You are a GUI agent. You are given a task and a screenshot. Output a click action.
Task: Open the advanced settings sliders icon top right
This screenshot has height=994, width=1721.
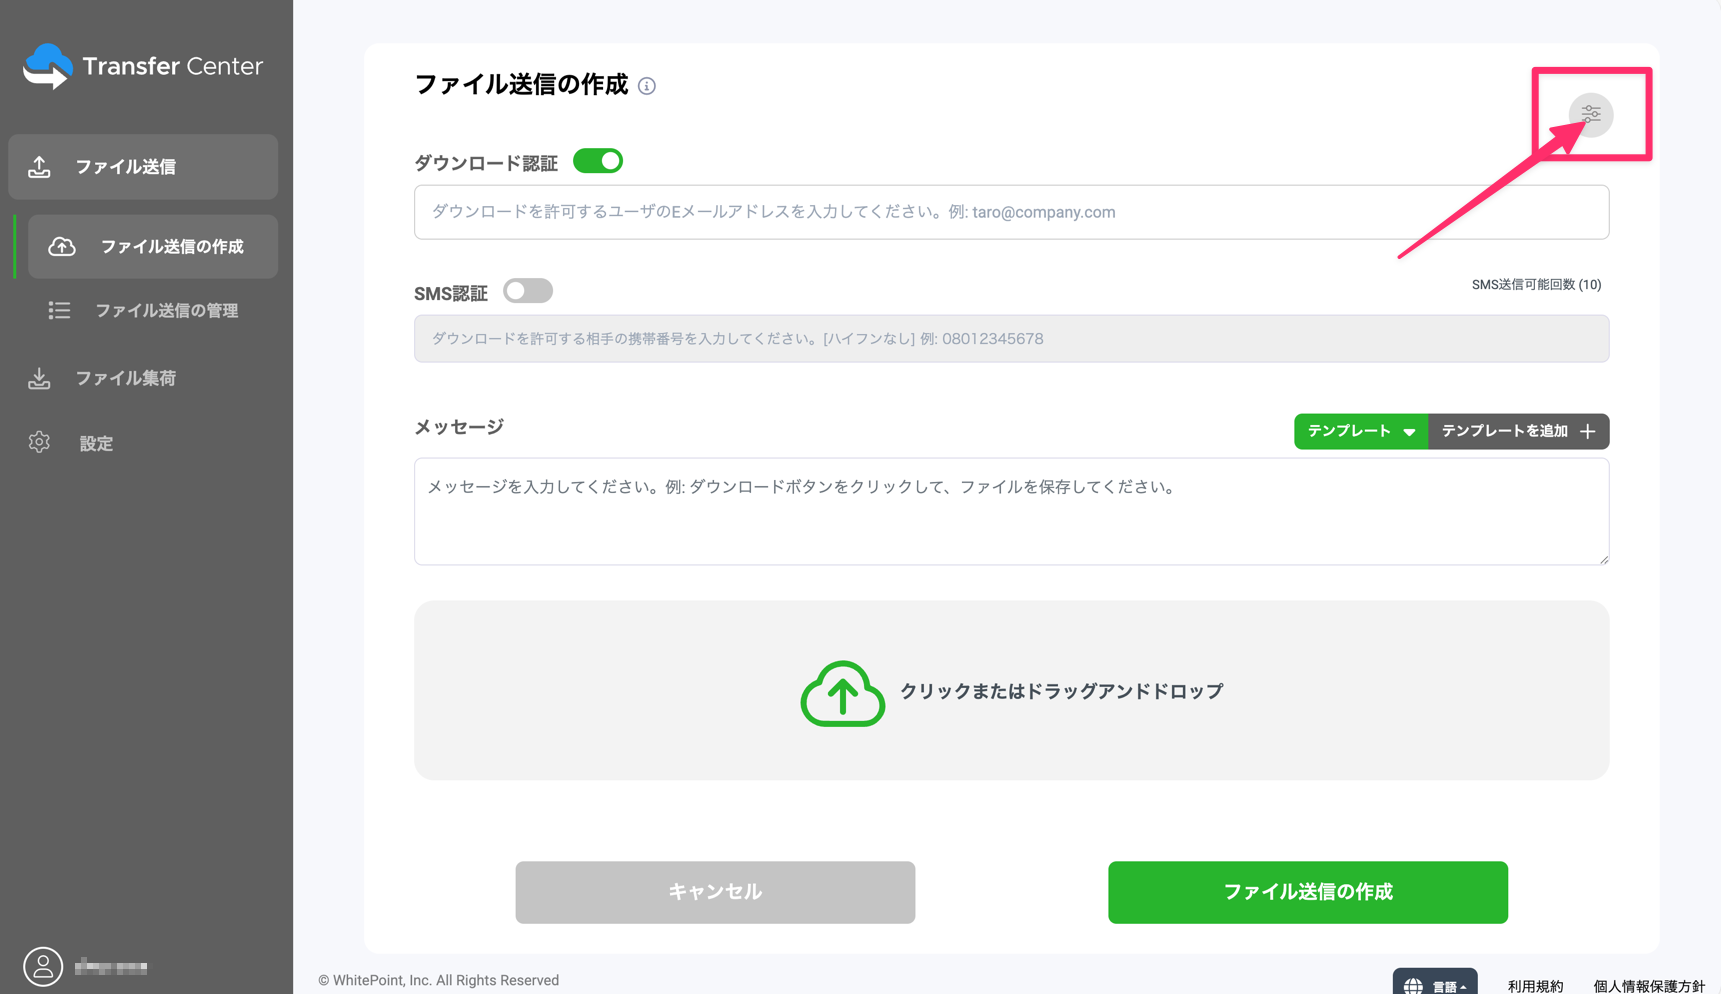pos(1591,114)
